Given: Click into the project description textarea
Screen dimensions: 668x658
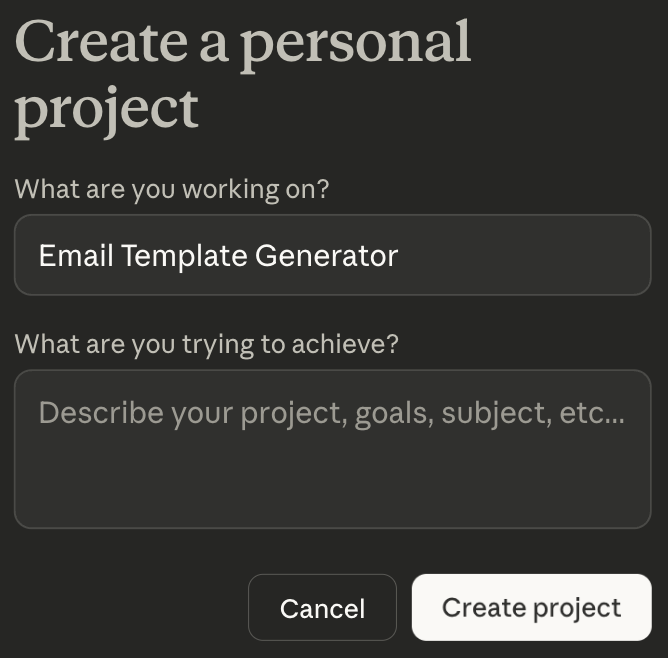Looking at the screenshot, I should pos(332,449).
